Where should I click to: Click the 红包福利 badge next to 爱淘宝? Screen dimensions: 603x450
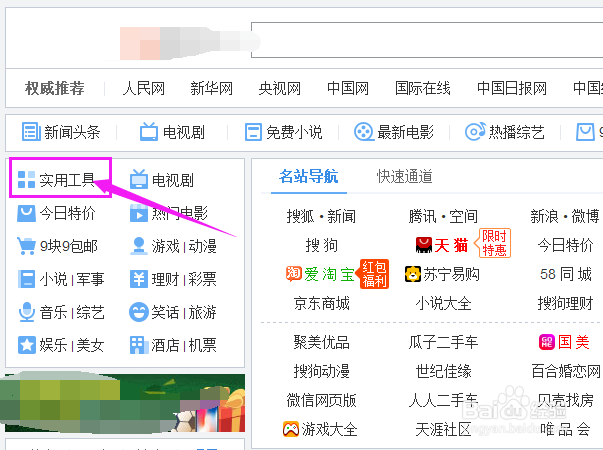point(374,274)
